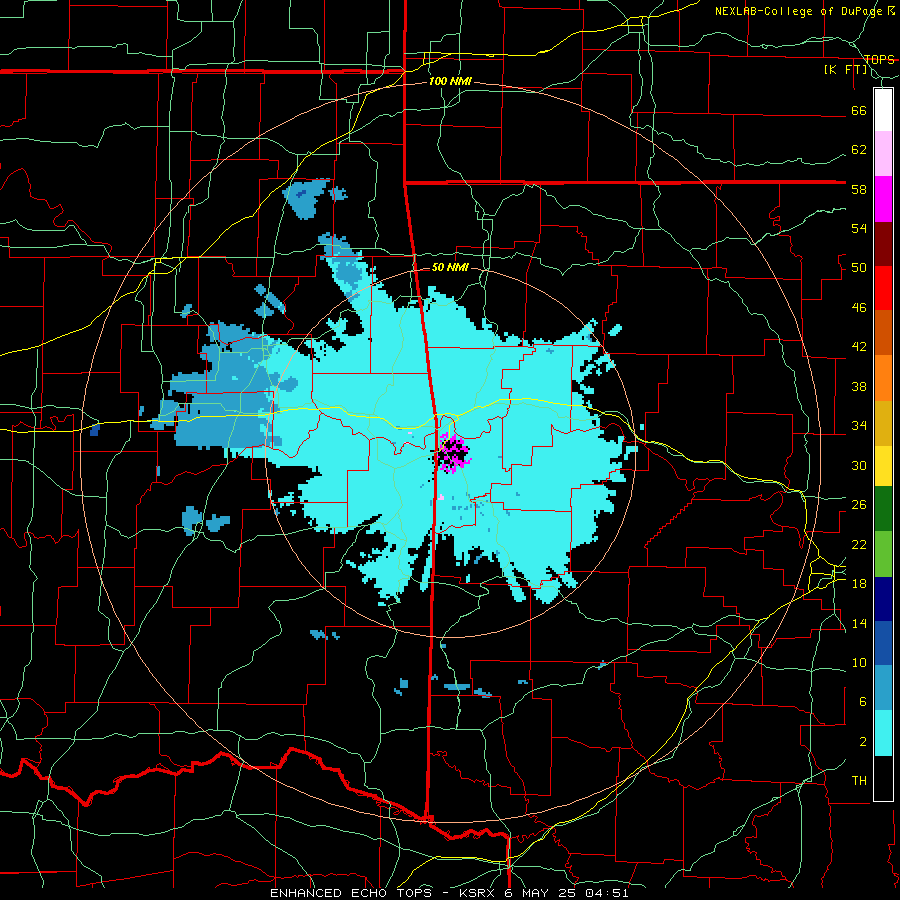
Task: Click the magenta swatch between 54 and 58
Action: (x=883, y=199)
